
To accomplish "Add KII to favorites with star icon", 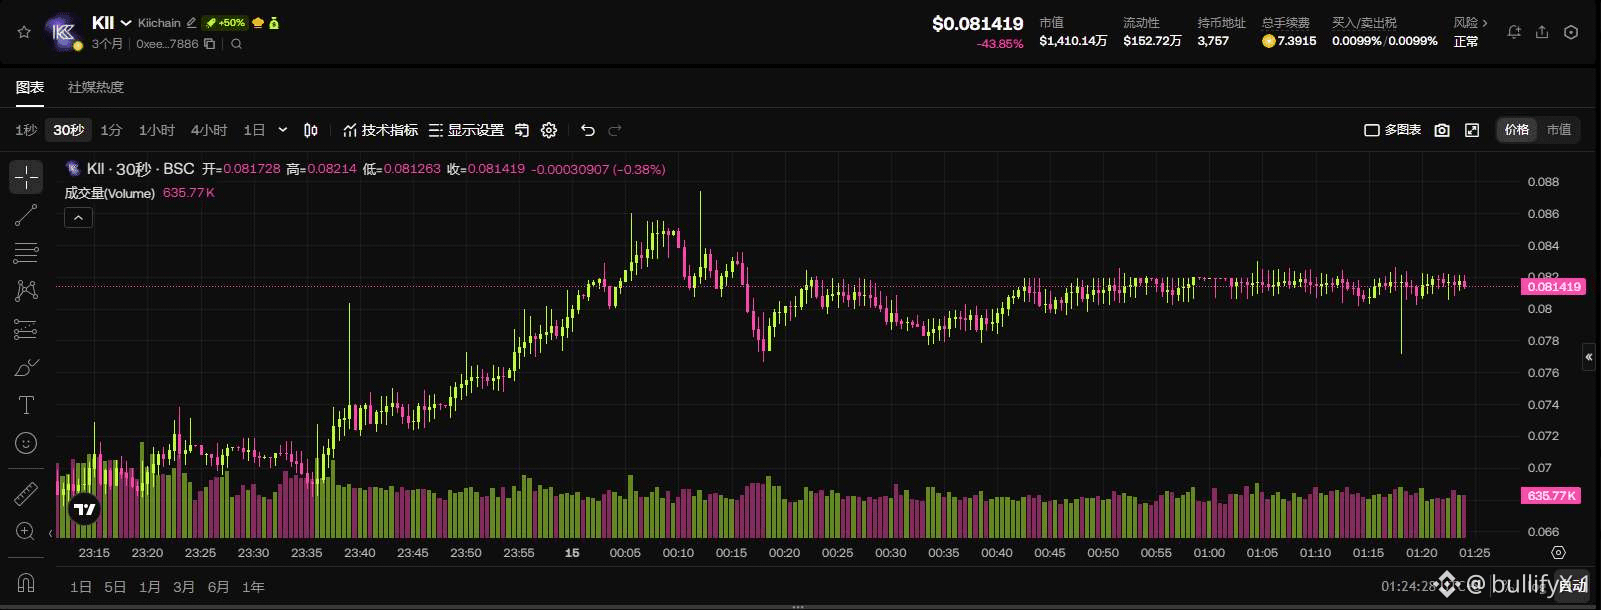I will (x=24, y=32).
